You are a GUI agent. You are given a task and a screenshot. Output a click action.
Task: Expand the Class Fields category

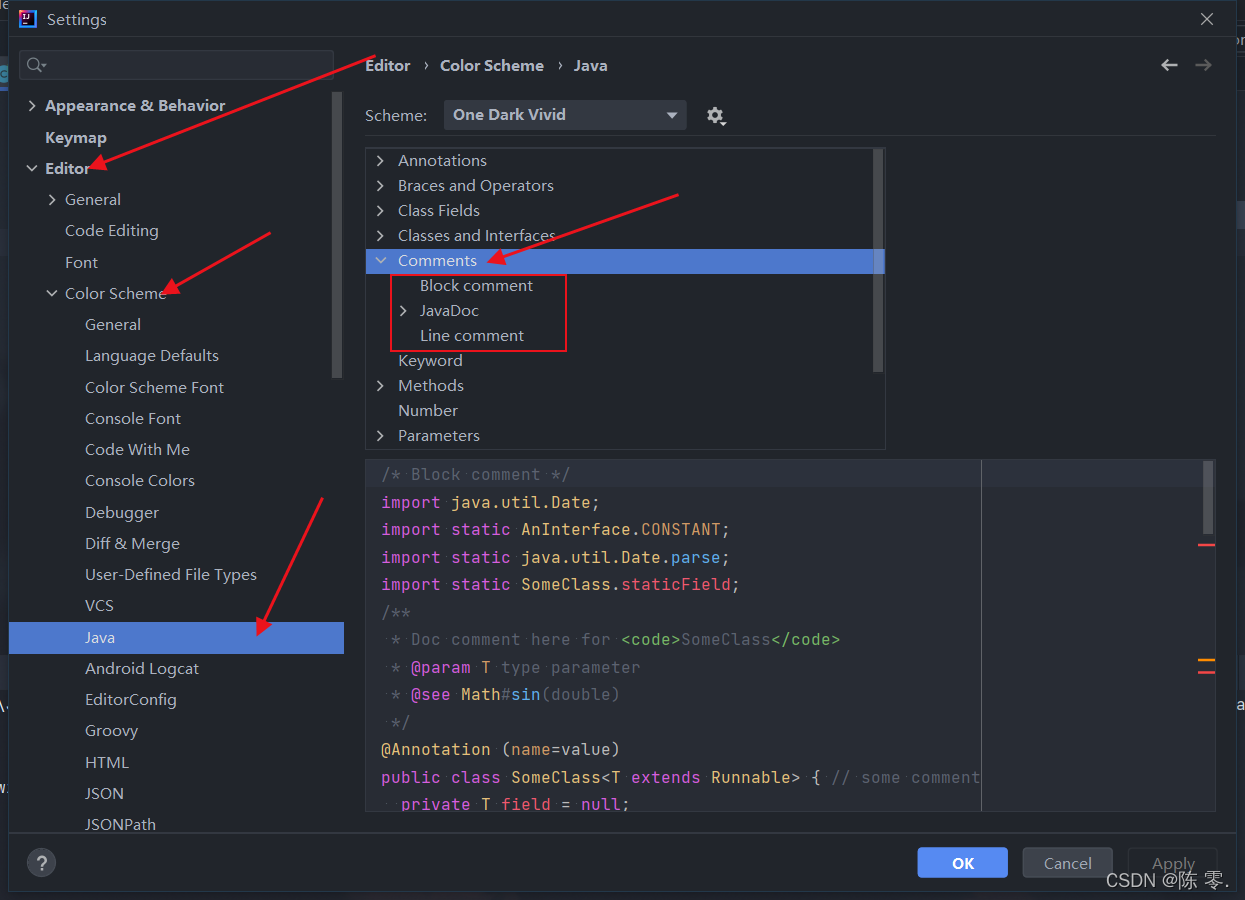click(x=380, y=211)
